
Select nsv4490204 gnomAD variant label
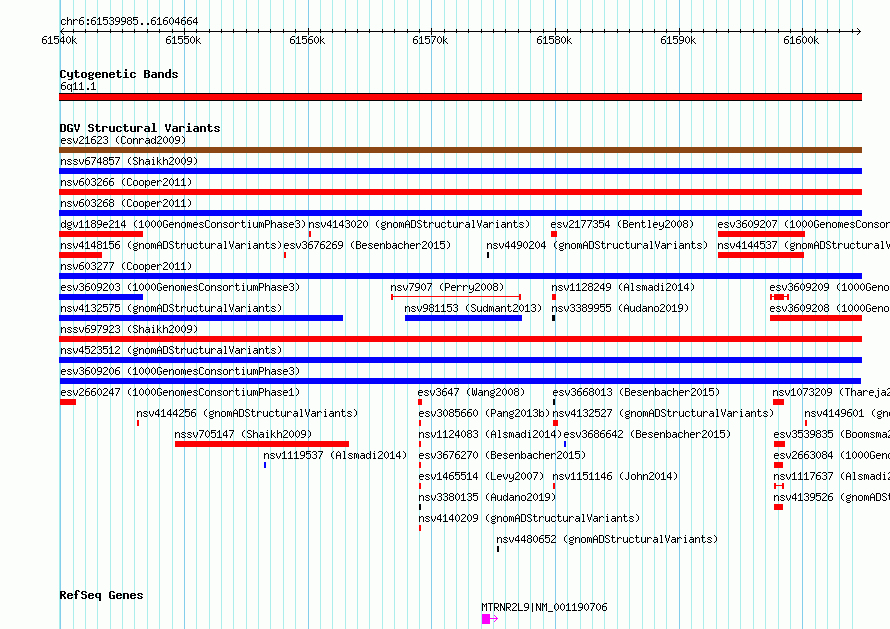[597, 245]
